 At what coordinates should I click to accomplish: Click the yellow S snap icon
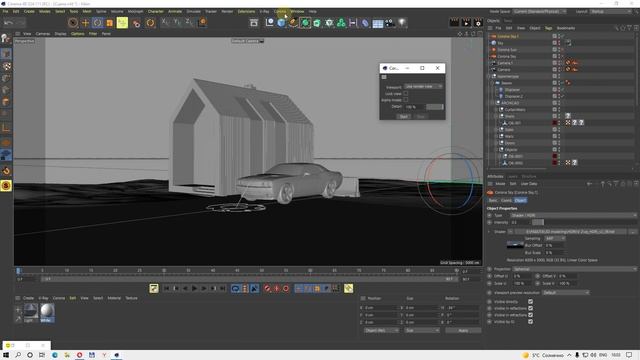[6, 186]
